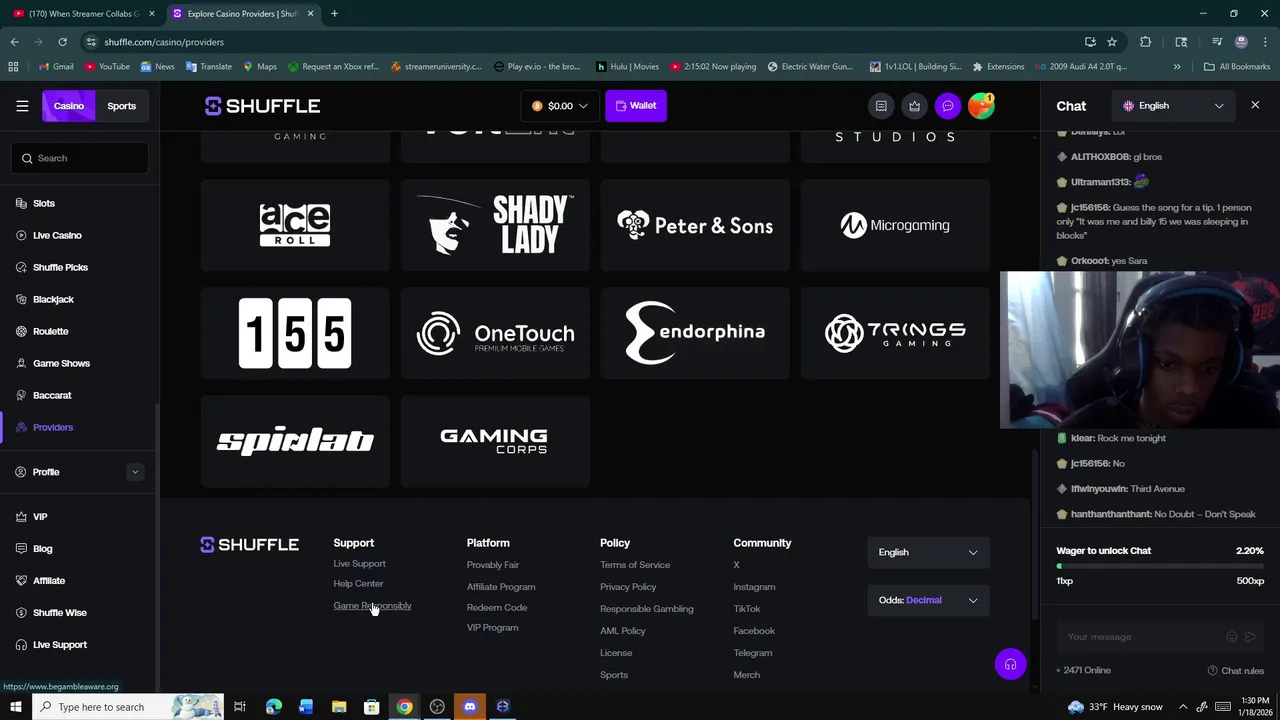Switch to the Sports tab

click(122, 106)
